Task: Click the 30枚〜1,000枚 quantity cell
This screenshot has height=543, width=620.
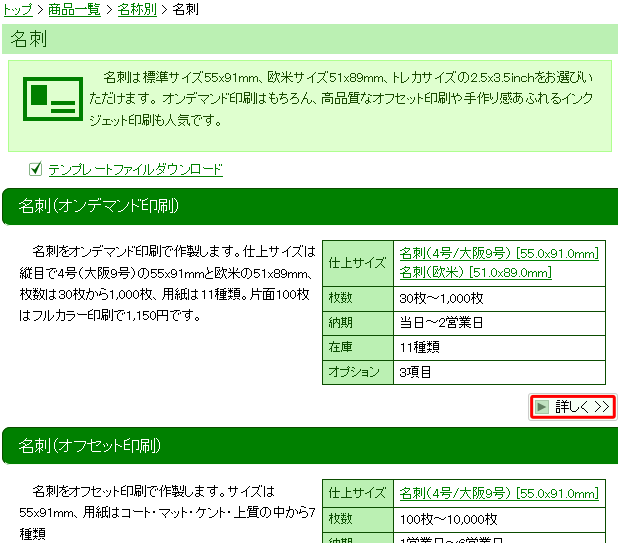Action: tap(441, 298)
